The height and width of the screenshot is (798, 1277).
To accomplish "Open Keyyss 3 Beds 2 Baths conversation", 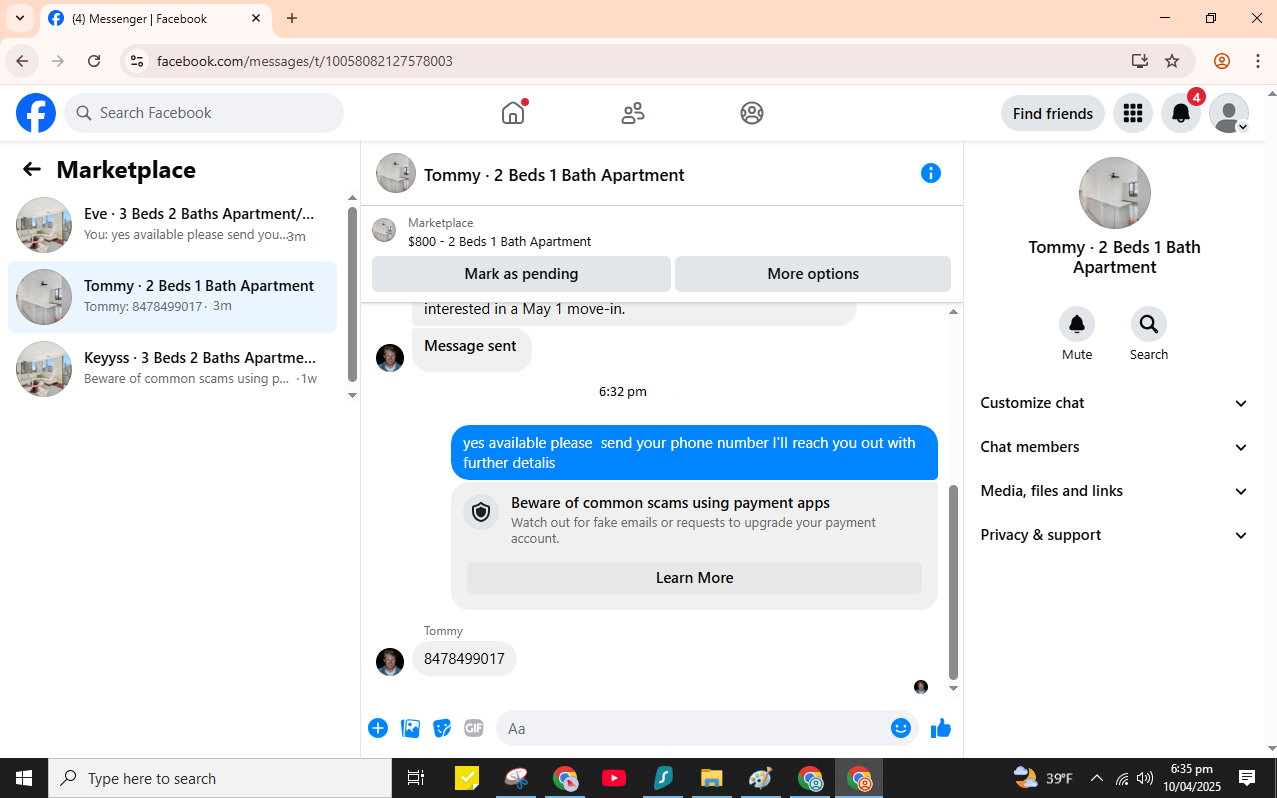I will 172,369.
